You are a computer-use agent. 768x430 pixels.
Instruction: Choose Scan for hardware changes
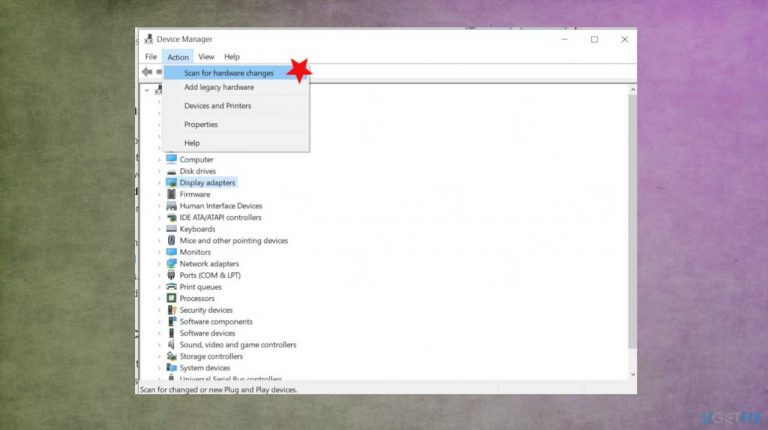236,72
